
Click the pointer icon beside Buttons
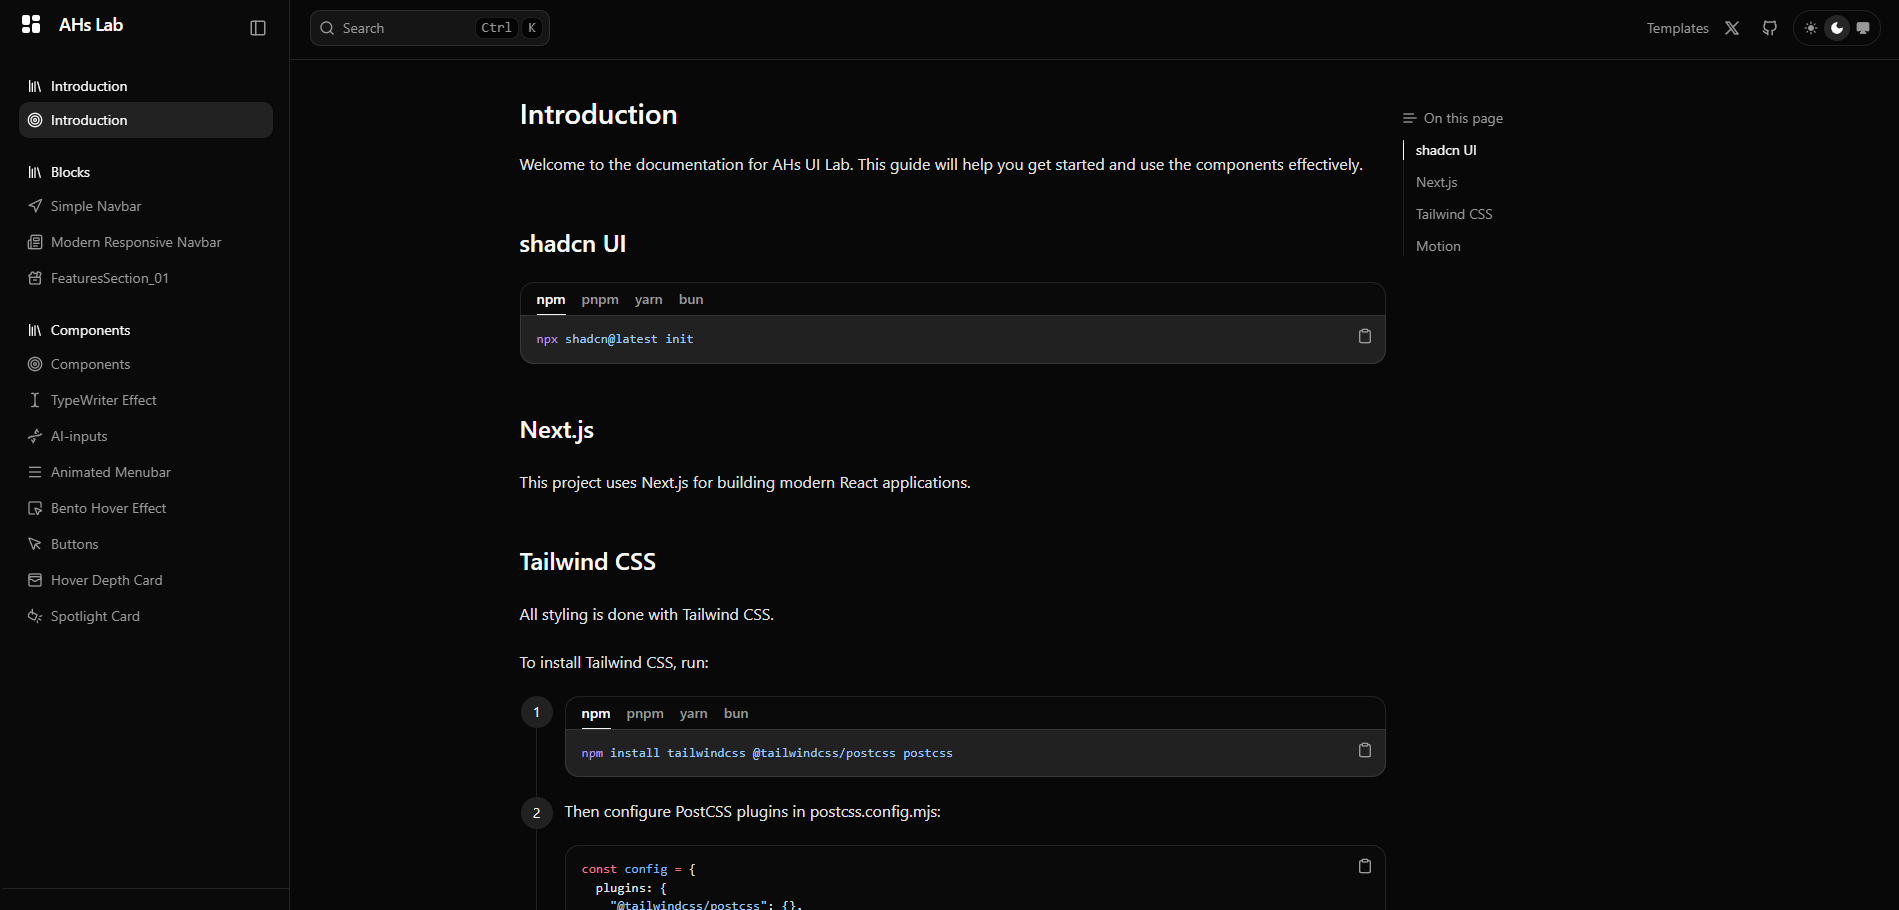35,544
